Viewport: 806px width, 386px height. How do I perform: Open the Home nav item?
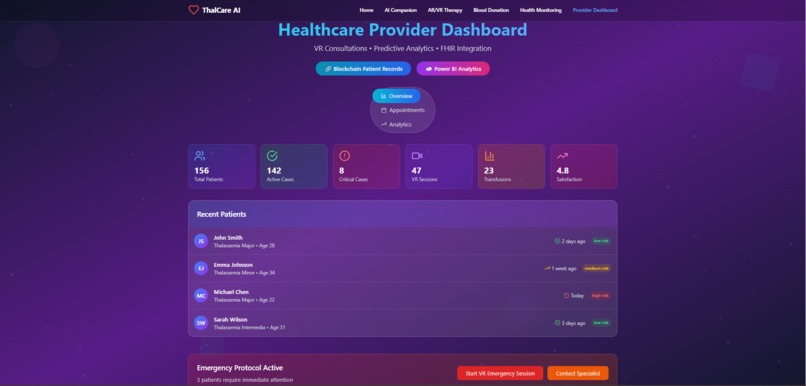(367, 10)
